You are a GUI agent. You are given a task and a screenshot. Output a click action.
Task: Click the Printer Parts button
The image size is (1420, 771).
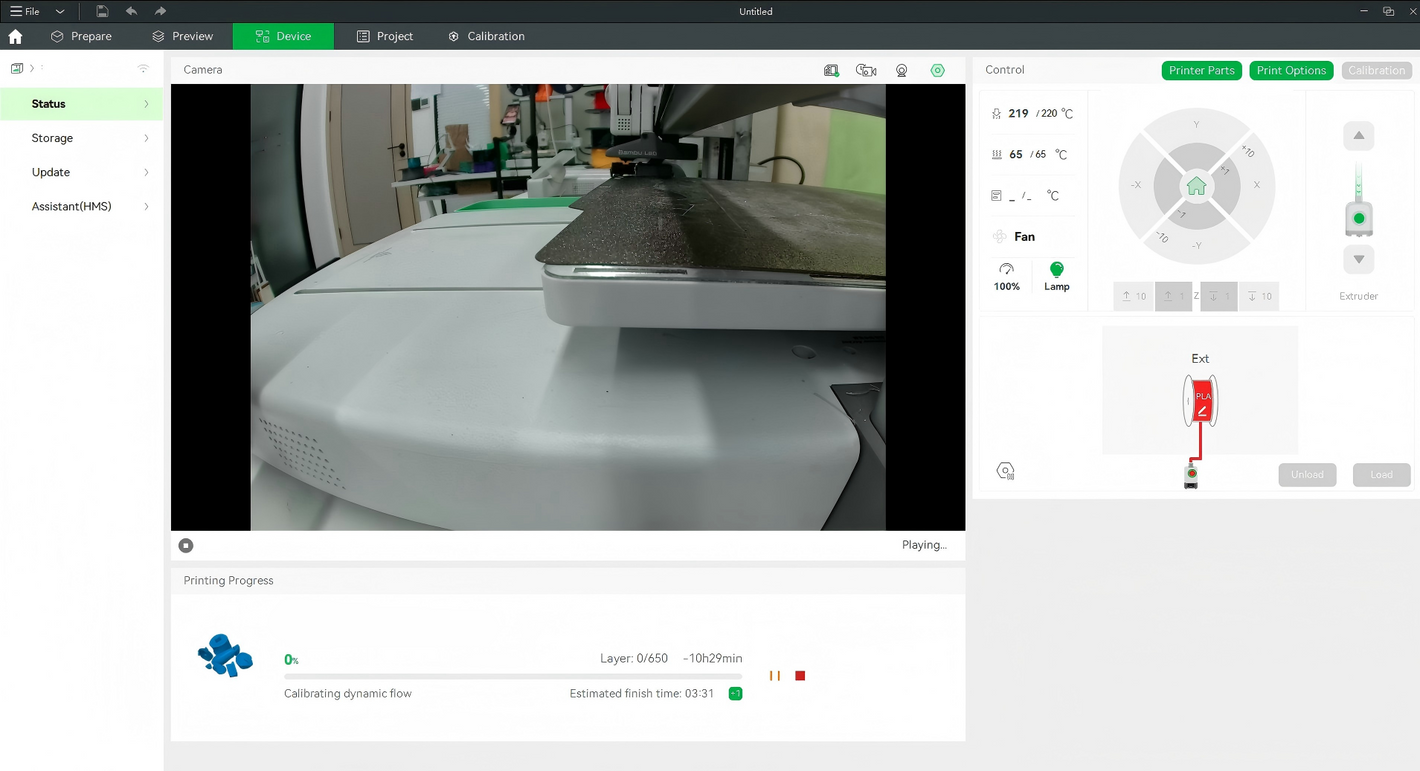coord(1201,70)
